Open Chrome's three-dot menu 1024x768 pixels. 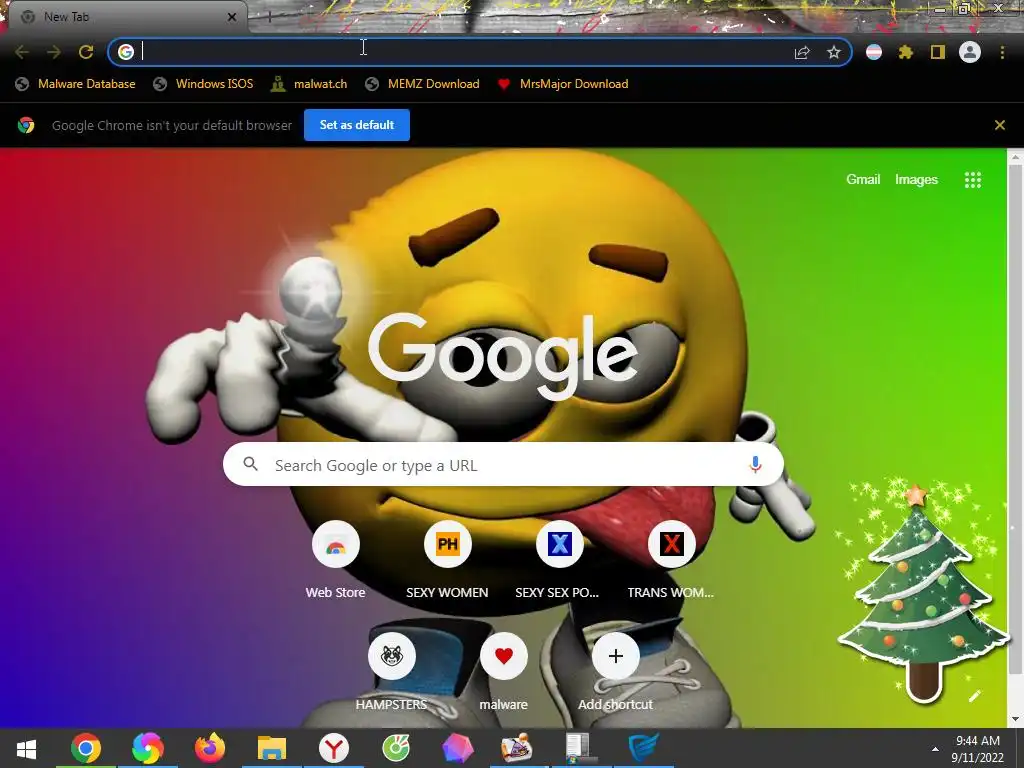[1002, 52]
